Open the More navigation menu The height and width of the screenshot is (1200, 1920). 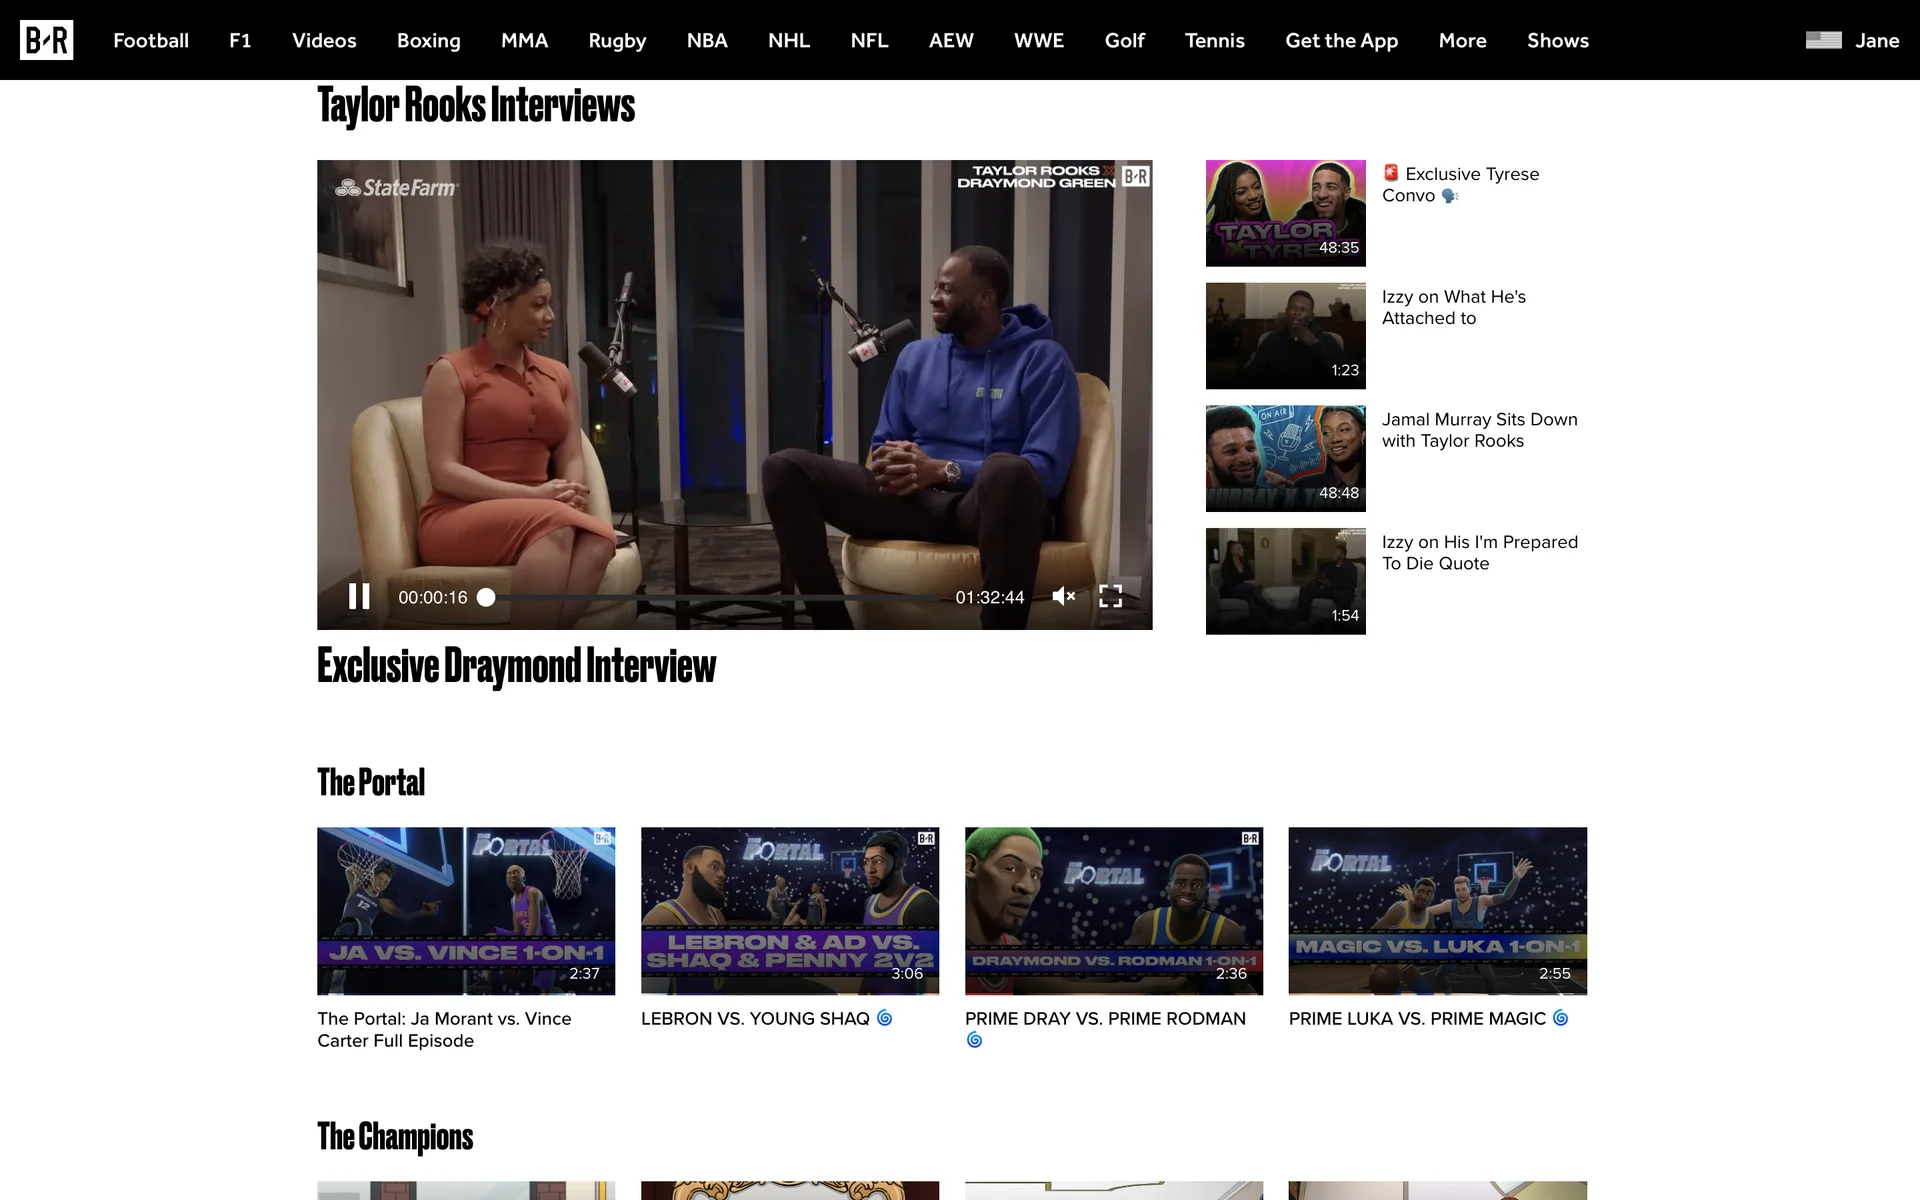1462,41
